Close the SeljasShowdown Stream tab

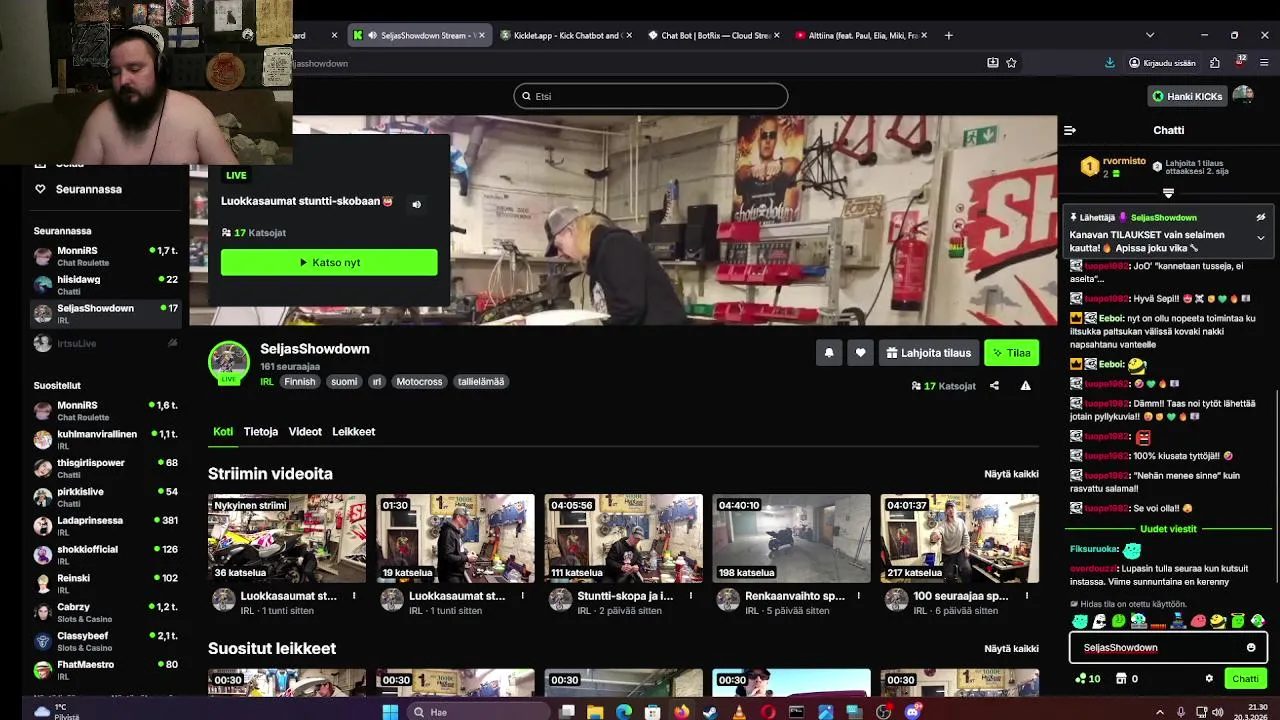pos(482,35)
